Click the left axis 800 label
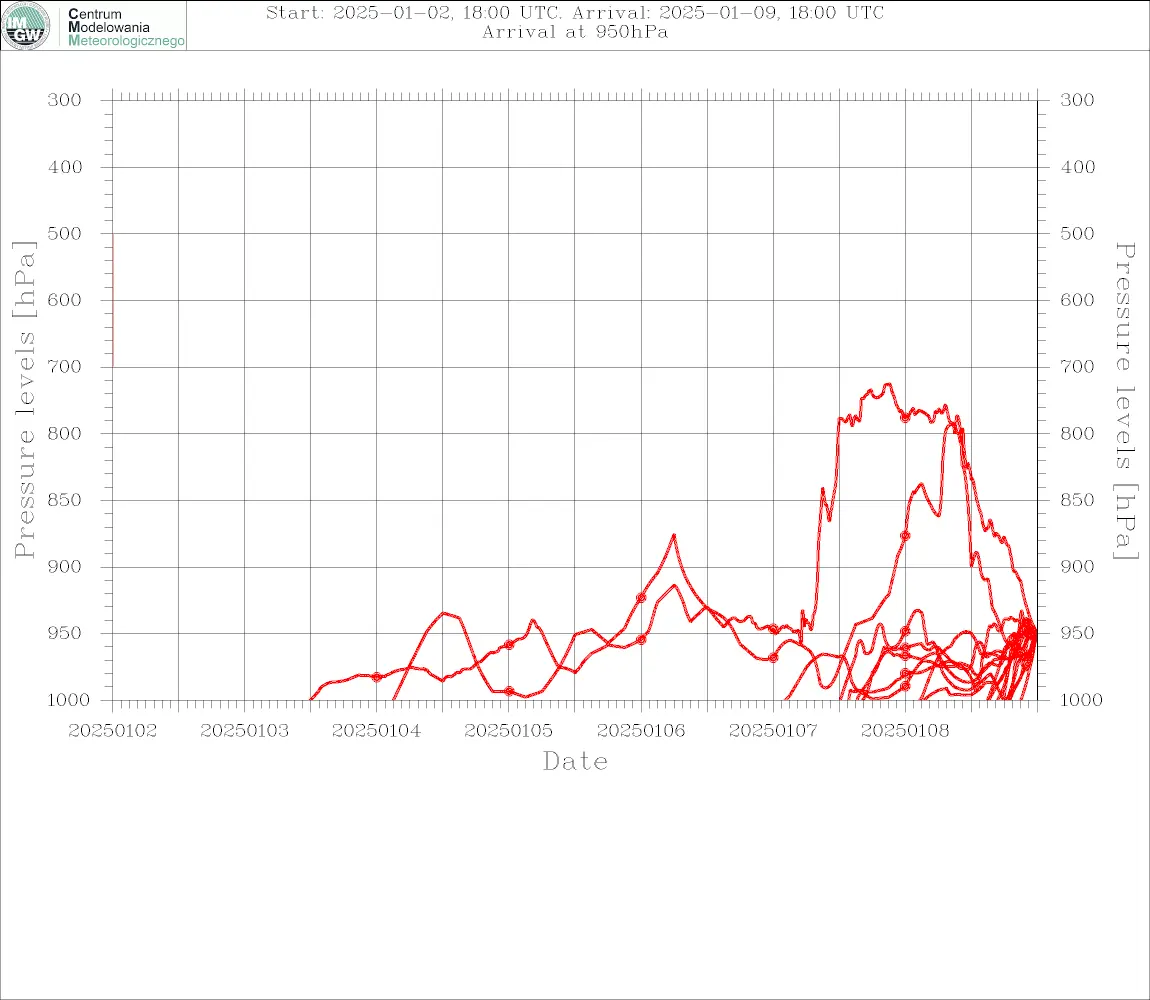Viewport: 1150px width, 1000px height. pyautogui.click(x=65, y=434)
